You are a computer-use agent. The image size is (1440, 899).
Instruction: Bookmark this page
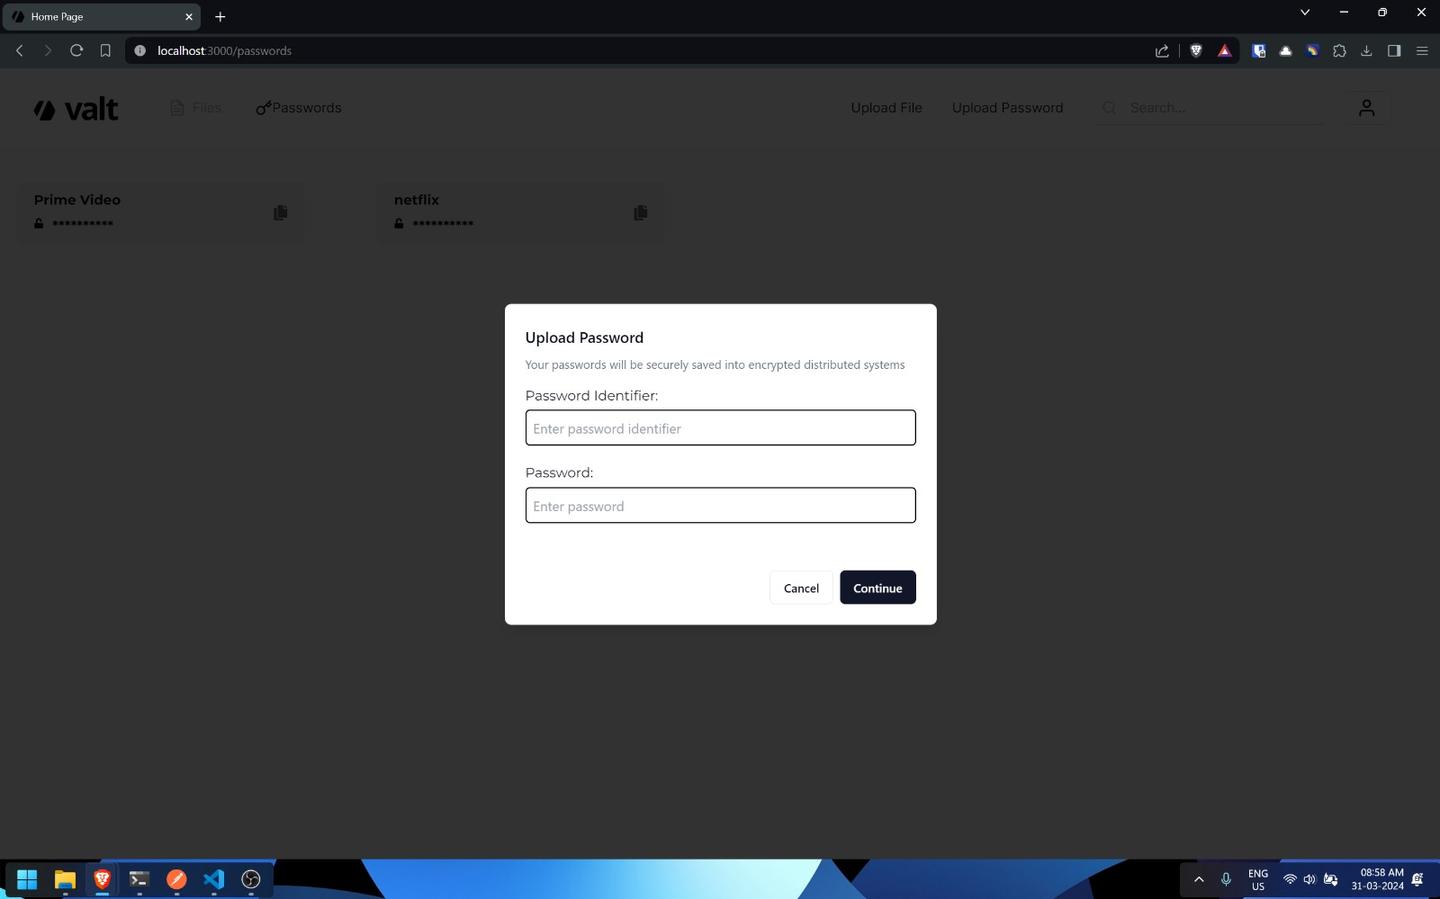105,51
